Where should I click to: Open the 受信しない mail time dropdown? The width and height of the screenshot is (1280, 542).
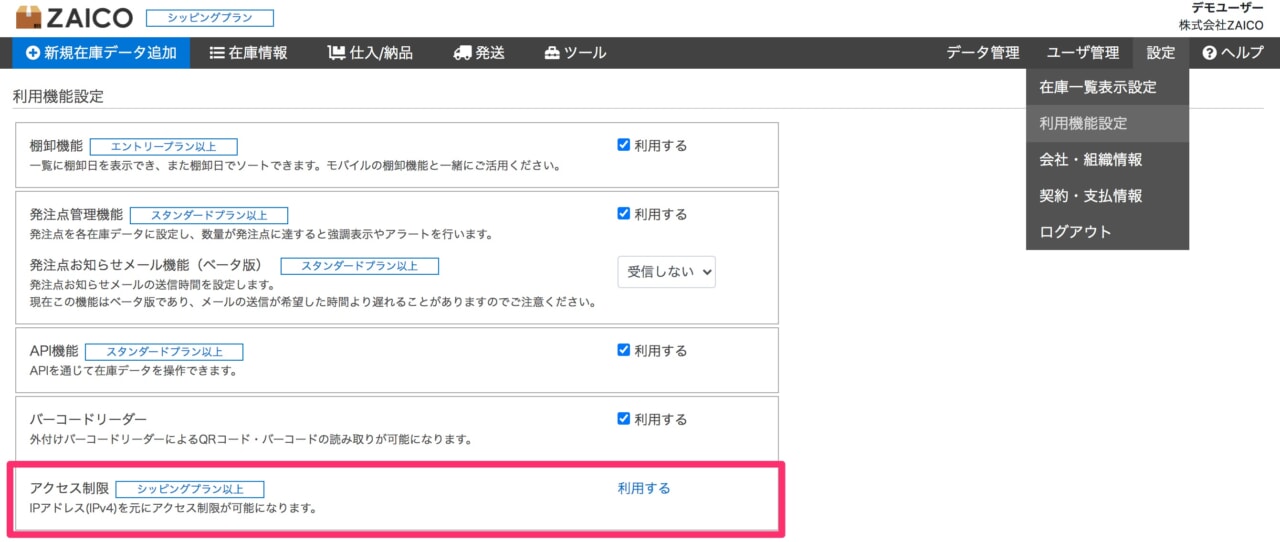(x=666, y=271)
